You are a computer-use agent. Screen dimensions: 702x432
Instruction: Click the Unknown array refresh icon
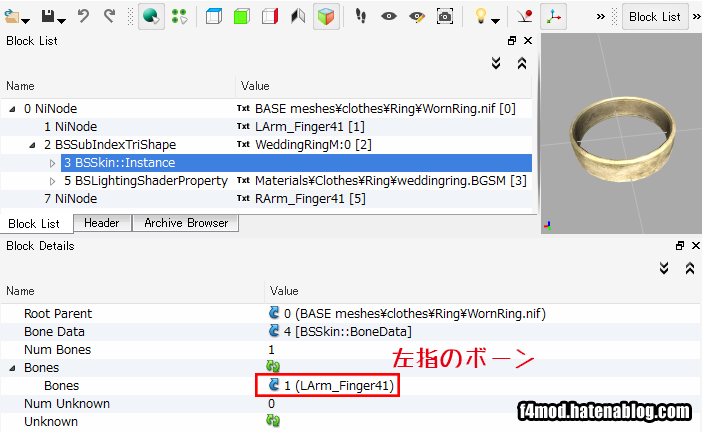(273, 420)
